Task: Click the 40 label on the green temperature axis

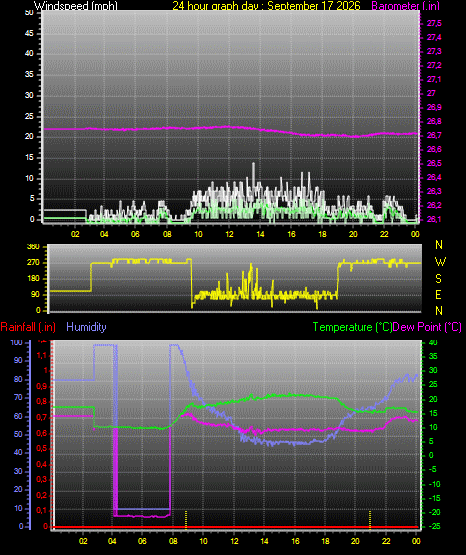Action: (433, 342)
